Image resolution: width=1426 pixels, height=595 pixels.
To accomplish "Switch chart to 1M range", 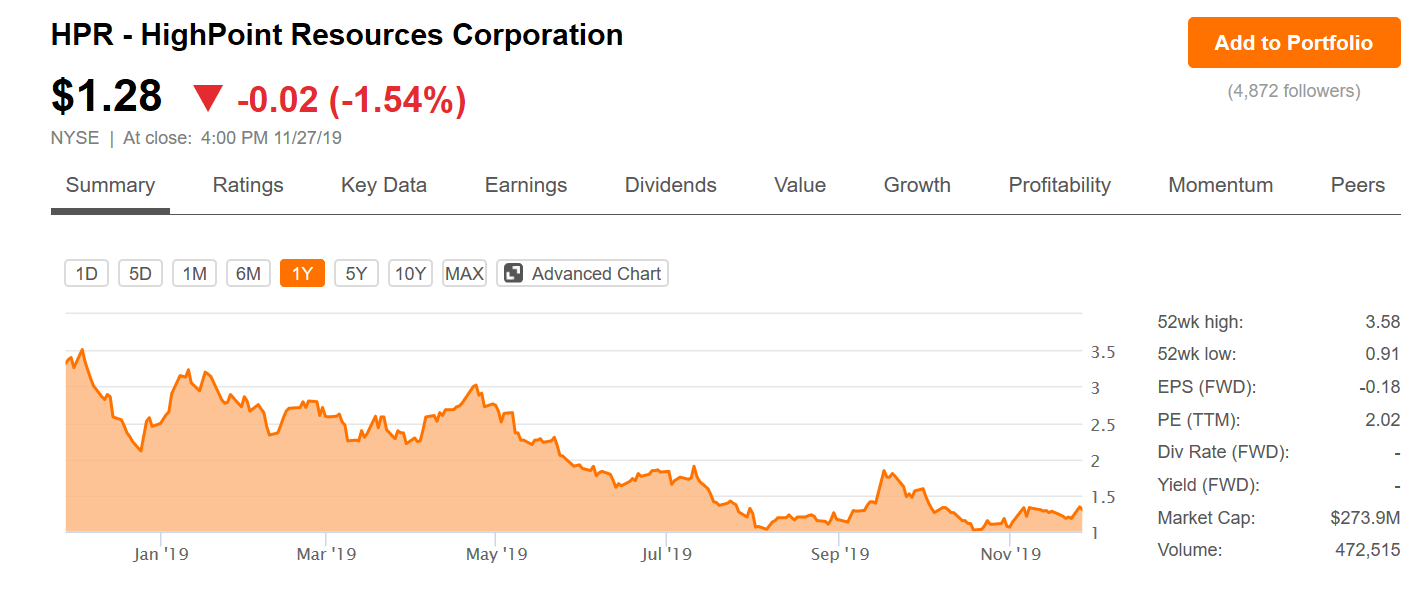I will click(195, 273).
